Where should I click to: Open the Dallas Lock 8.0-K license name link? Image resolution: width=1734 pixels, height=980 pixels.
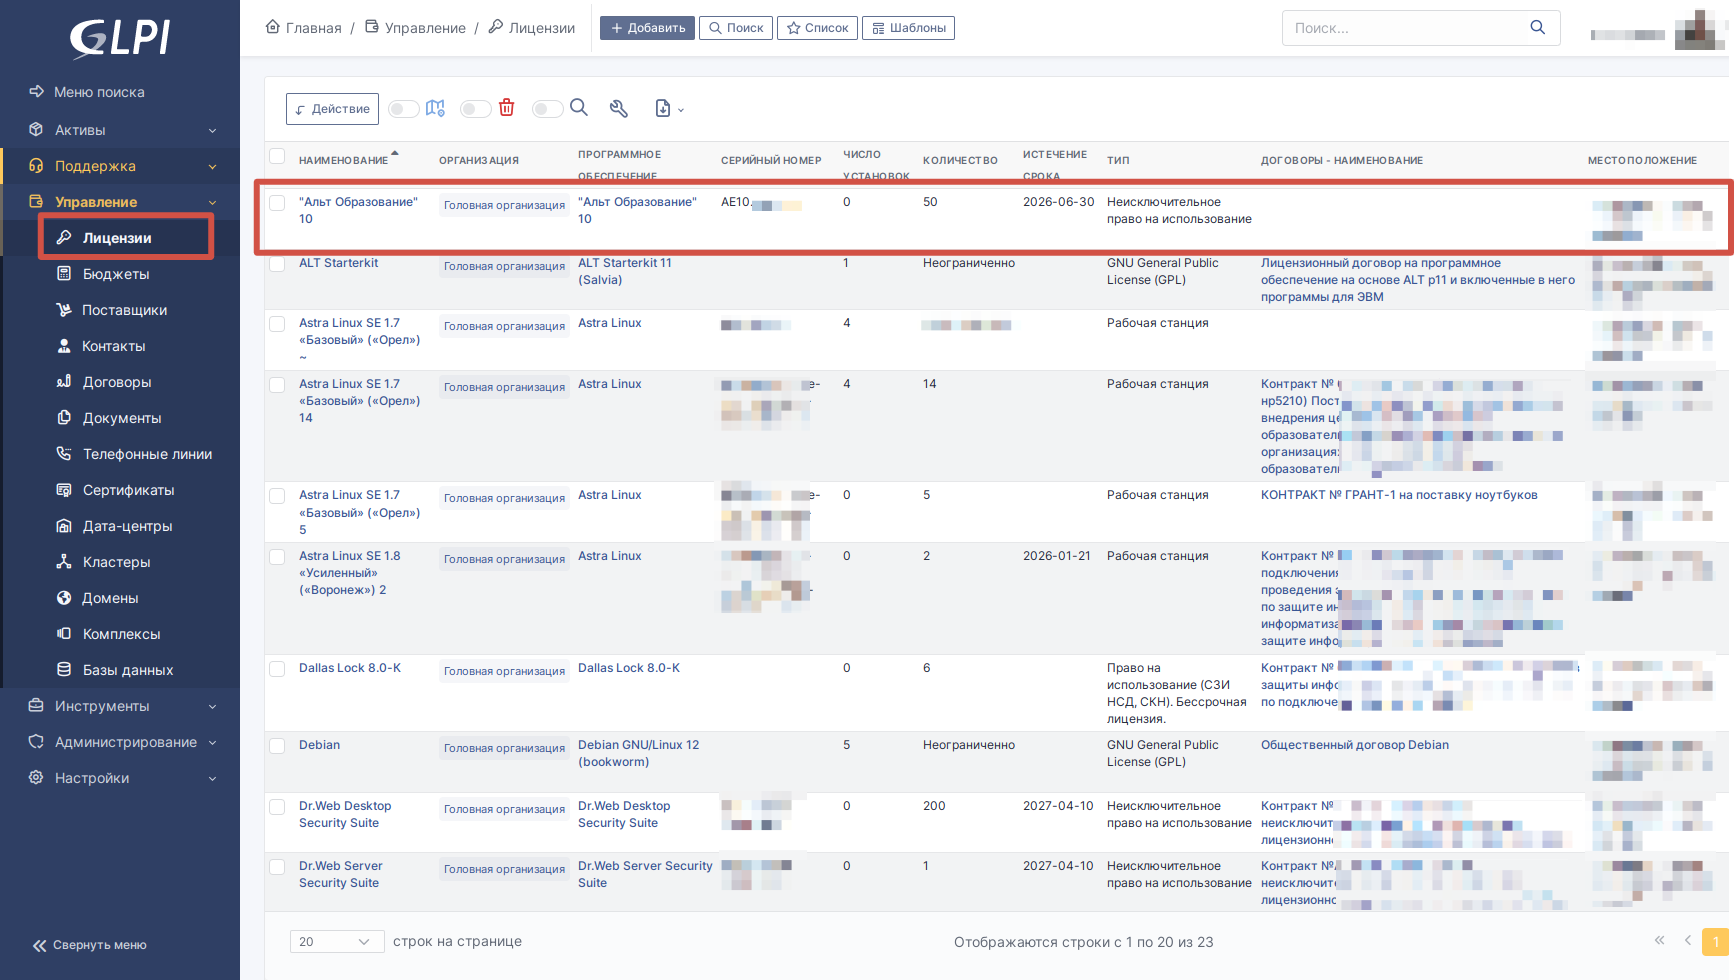350,668
